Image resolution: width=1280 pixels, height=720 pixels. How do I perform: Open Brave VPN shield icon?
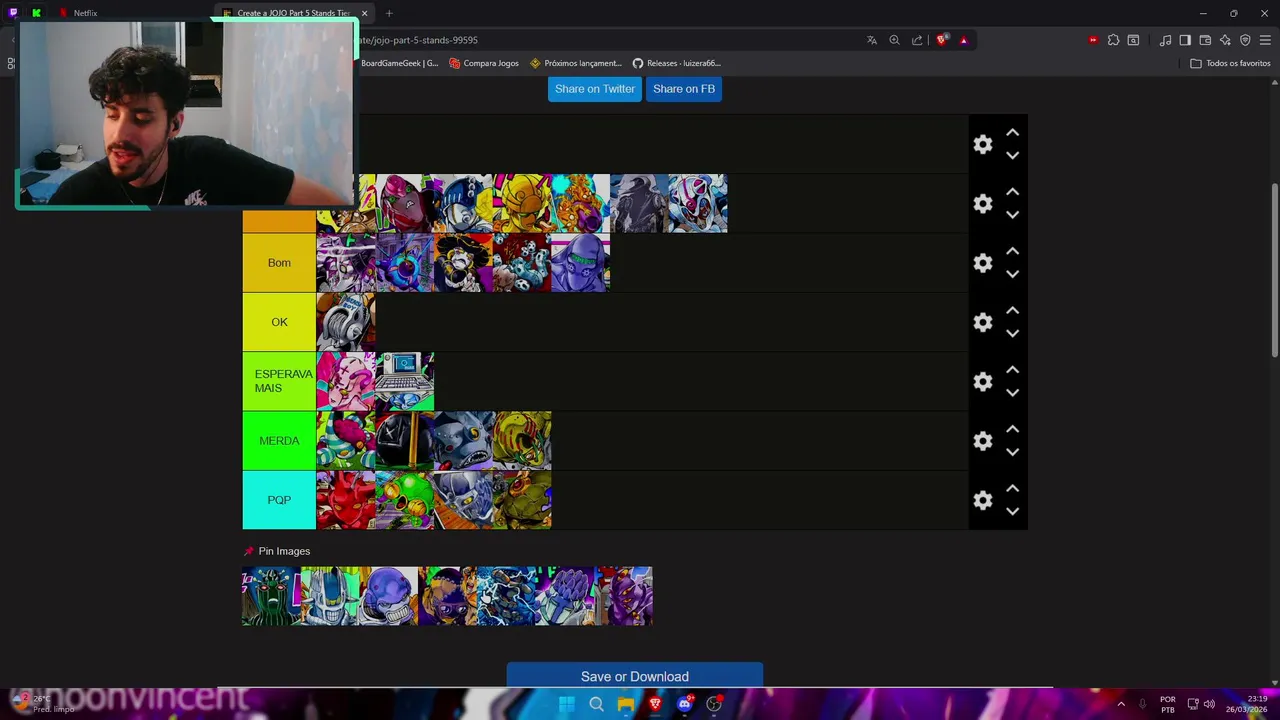1245,40
